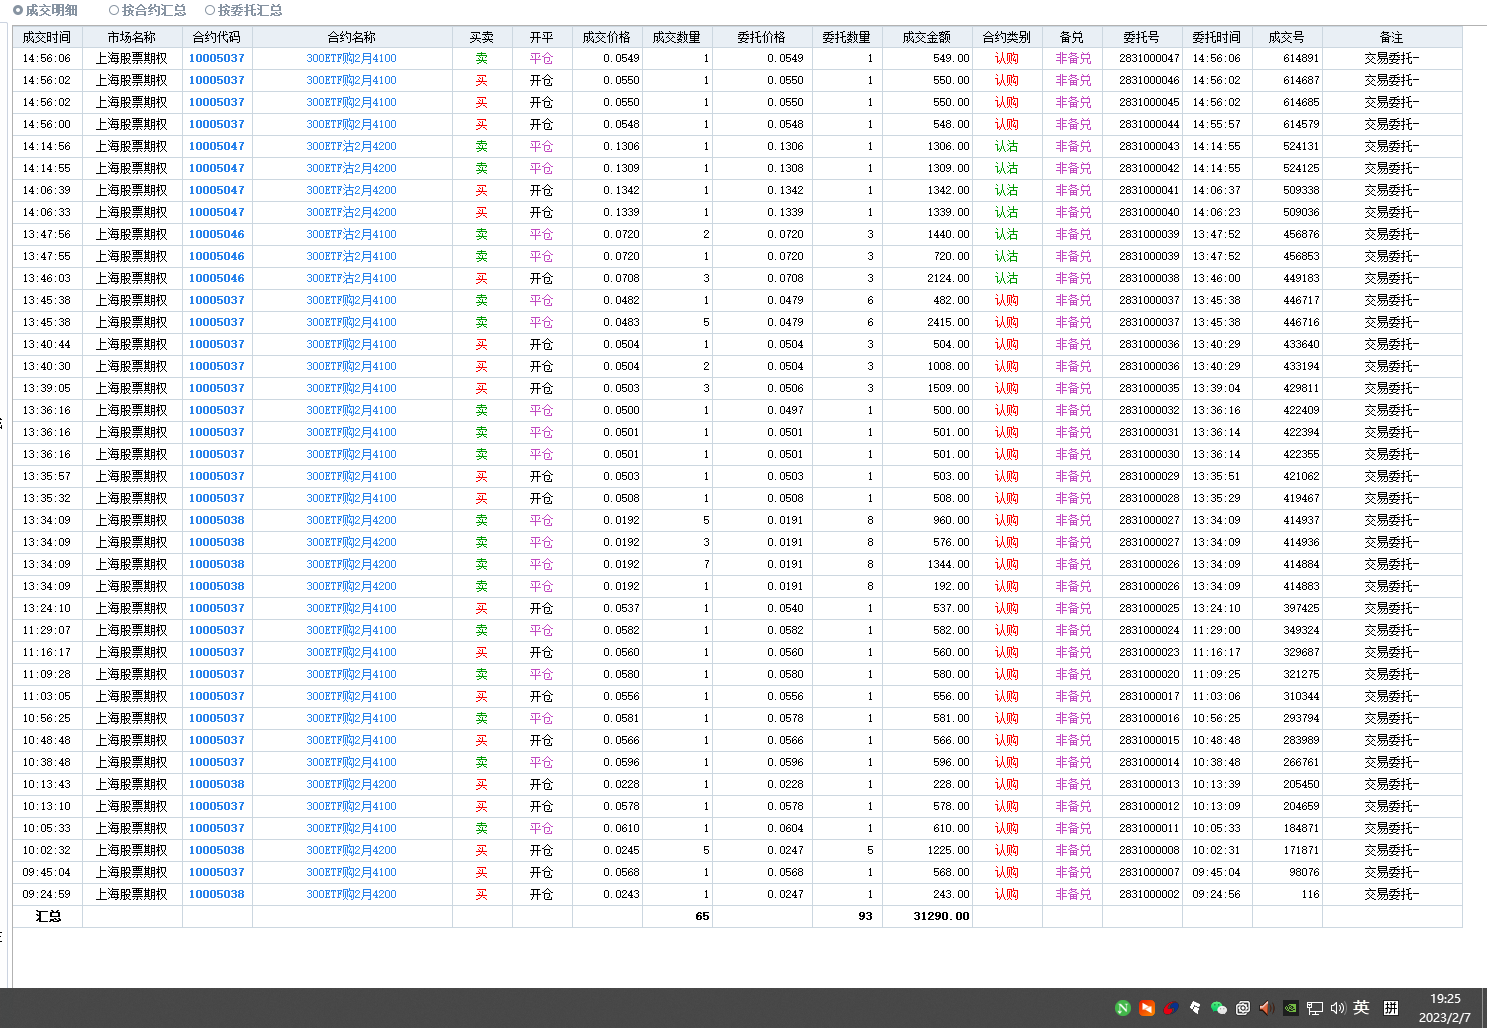Click the 成交金额 column header
The width and height of the screenshot is (1487, 1028).
(x=926, y=37)
